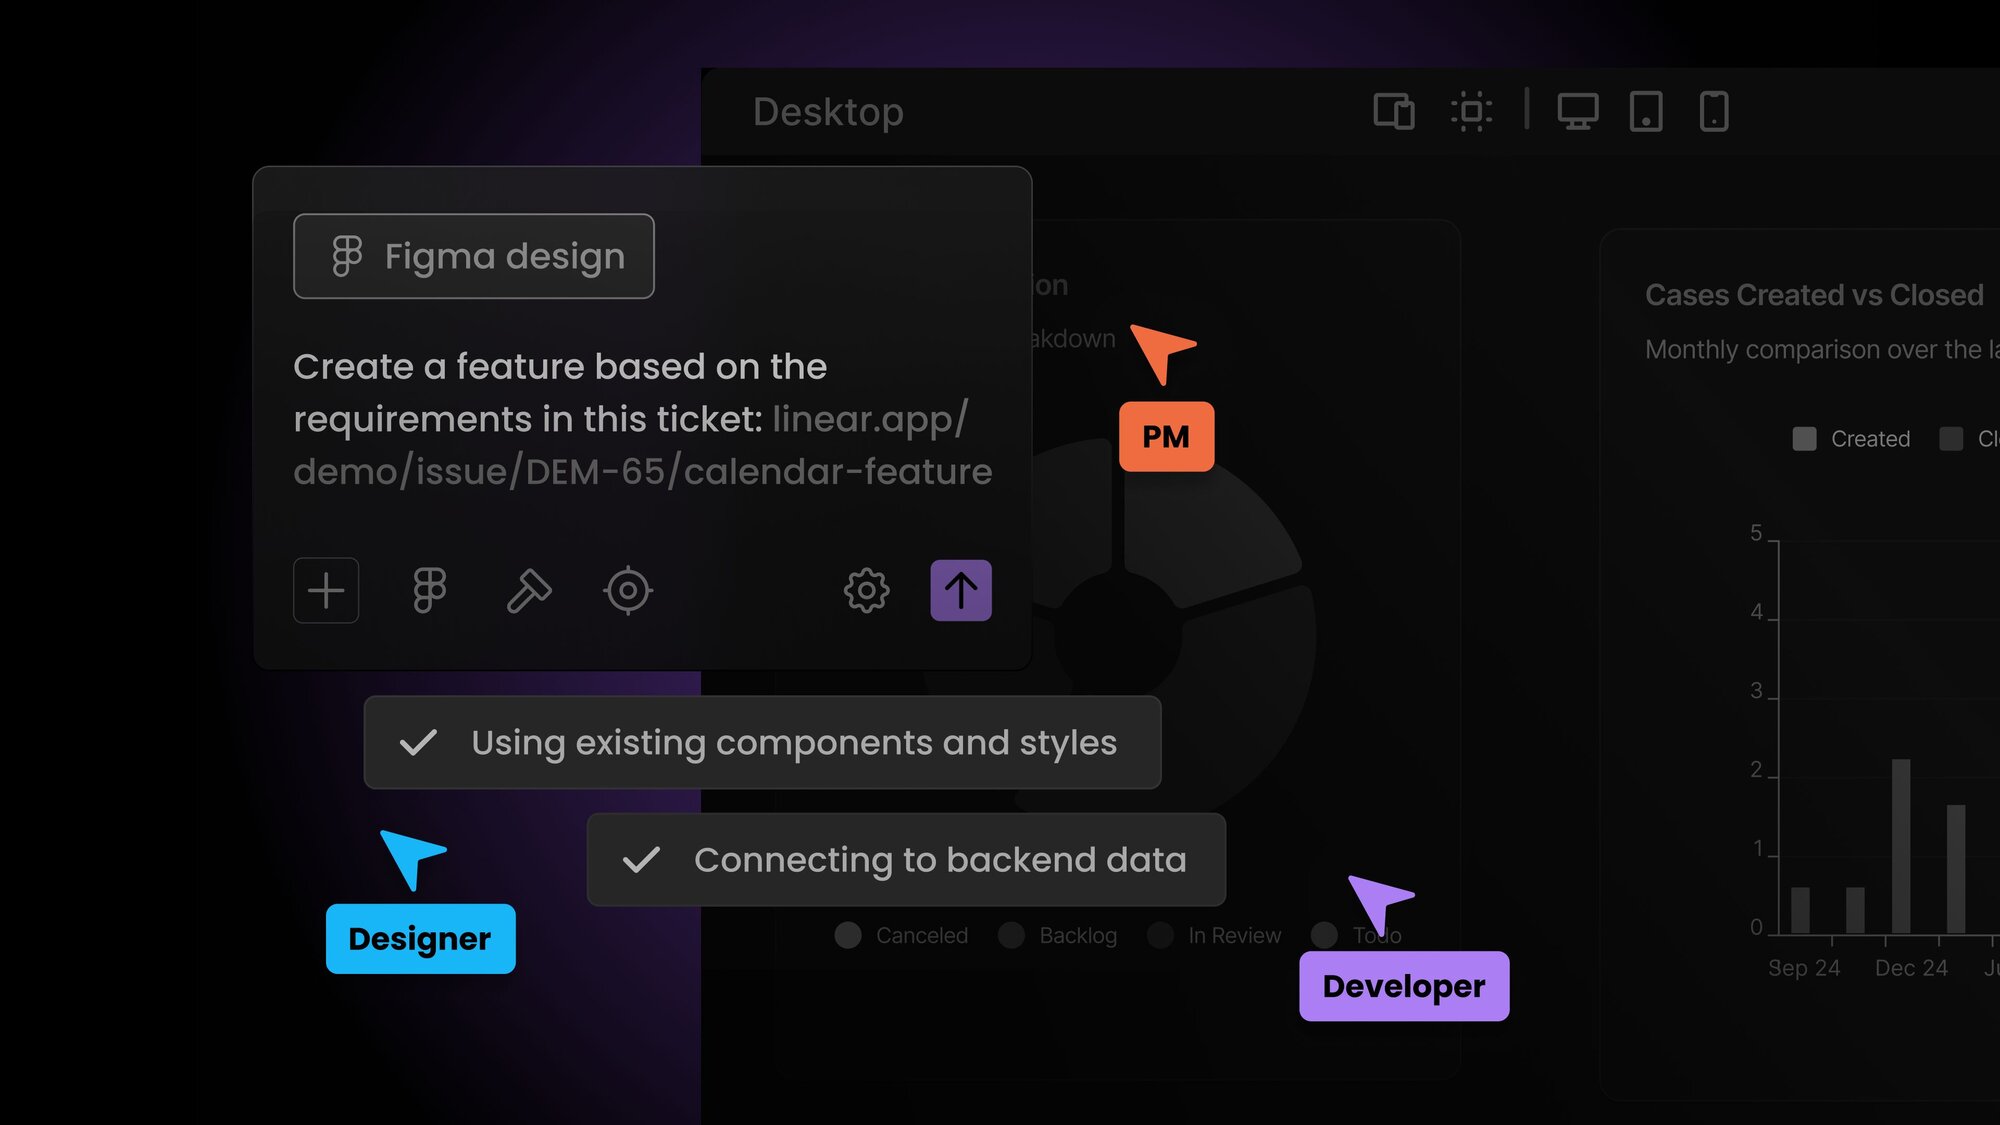The height and width of the screenshot is (1125, 2000).
Task: Toggle the Created series legend
Action: (1851, 439)
